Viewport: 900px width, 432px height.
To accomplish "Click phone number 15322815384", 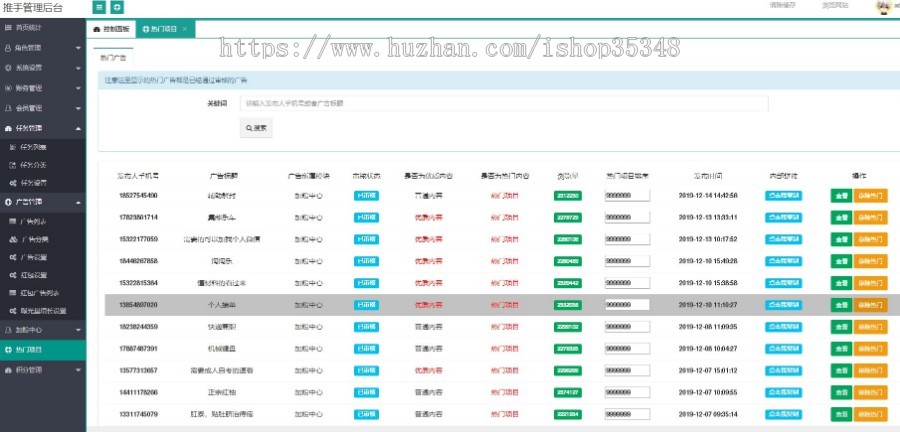I will point(137,283).
